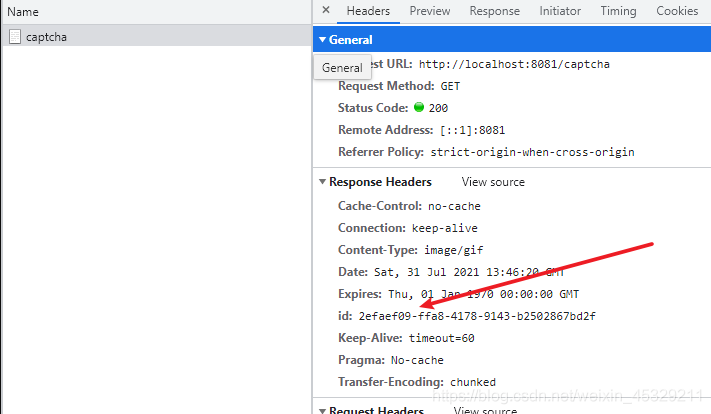Click the request URL http://localhost:8081/captcha

point(514,64)
